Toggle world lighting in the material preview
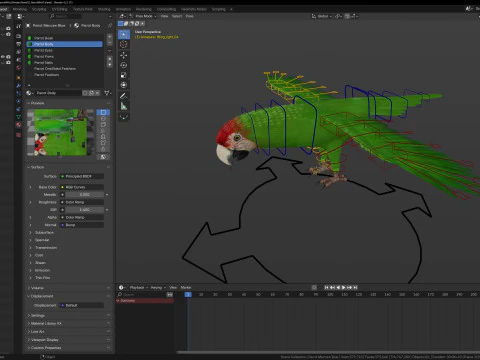 click(103, 157)
